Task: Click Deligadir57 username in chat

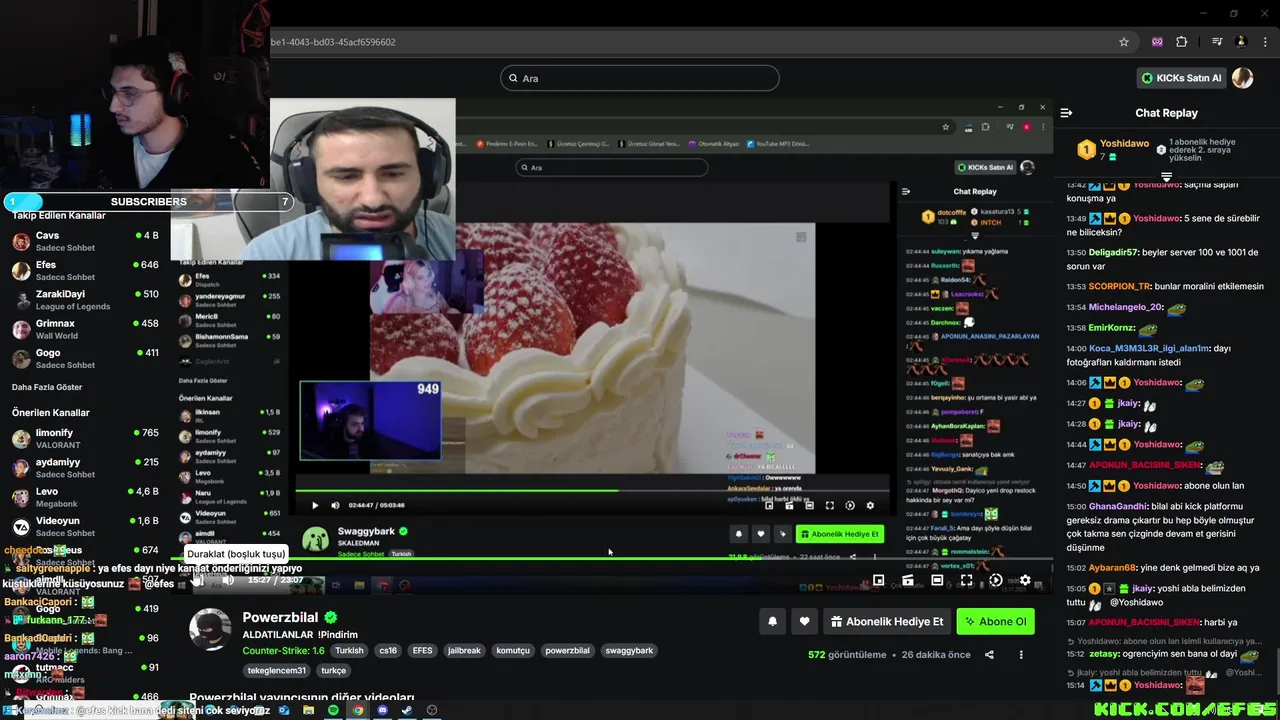Action: pyautogui.click(x=1114, y=253)
